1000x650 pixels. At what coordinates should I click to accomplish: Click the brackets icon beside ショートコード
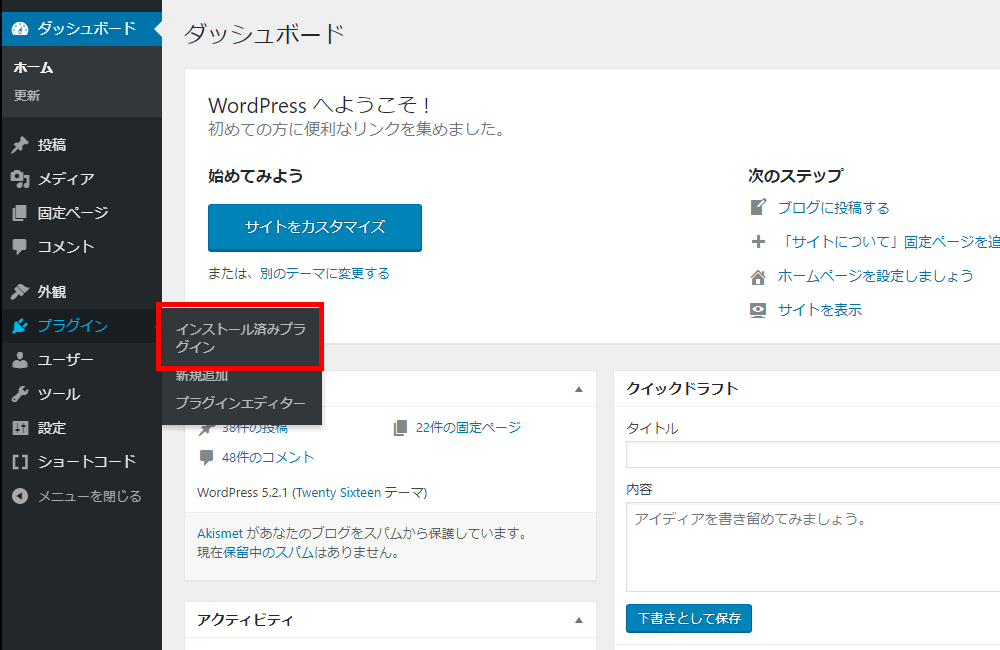(19, 462)
